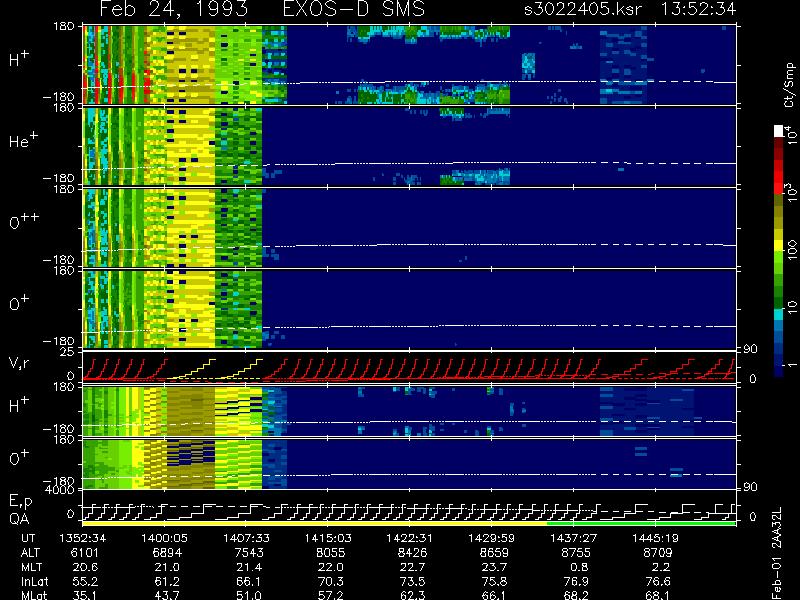Click UT value '1400:05'
Screen dimensions: 800x600
point(164,538)
